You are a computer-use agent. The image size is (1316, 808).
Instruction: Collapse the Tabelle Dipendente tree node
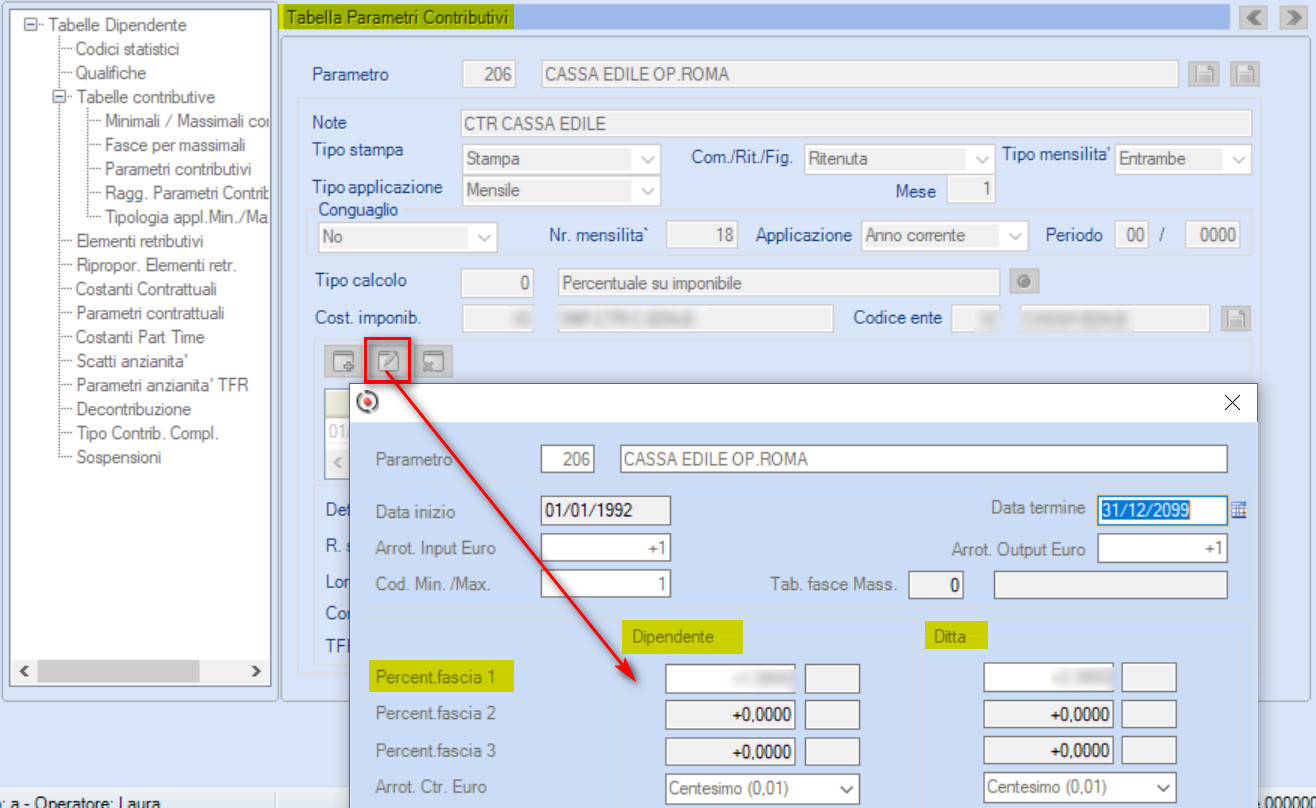coord(30,25)
